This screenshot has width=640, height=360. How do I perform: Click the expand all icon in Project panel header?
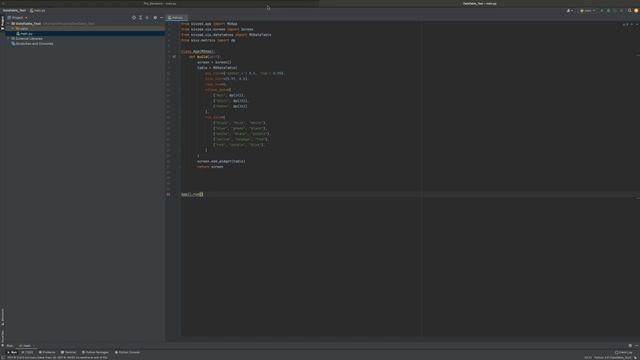pyautogui.click(x=140, y=18)
